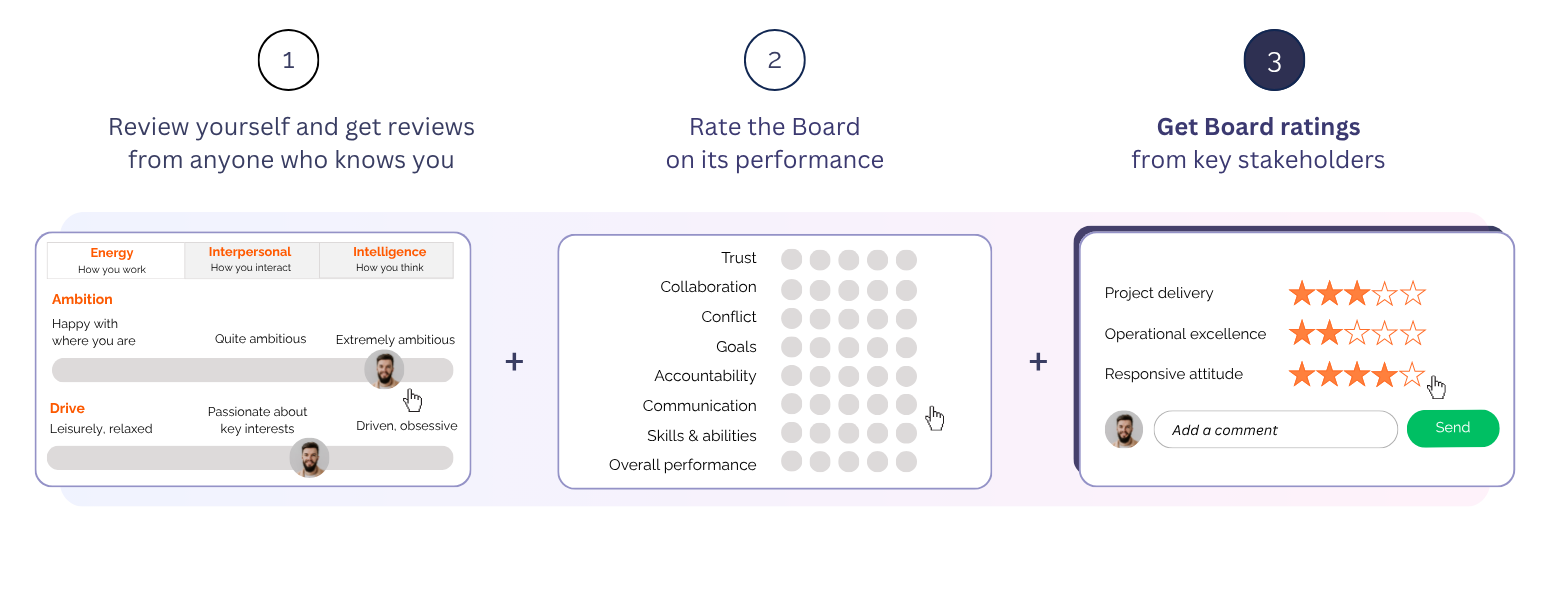Viewport: 1550px width, 600px height.
Task: Switch to the Intelligence tab
Action: [x=389, y=260]
